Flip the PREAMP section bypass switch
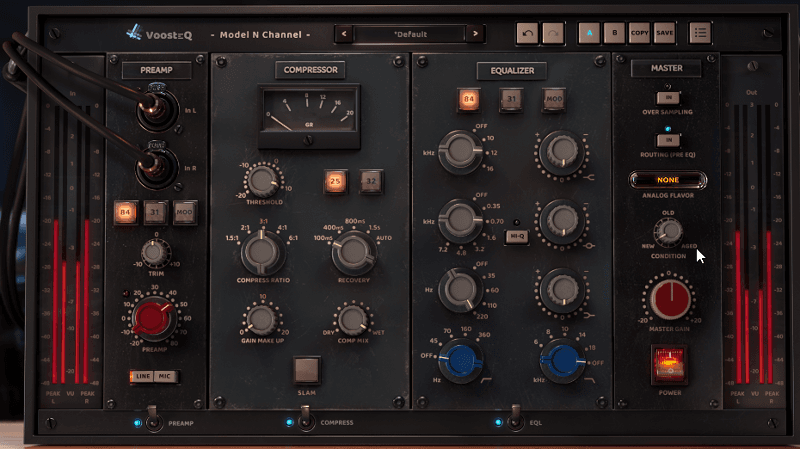This screenshot has width=800, height=449. click(153, 419)
